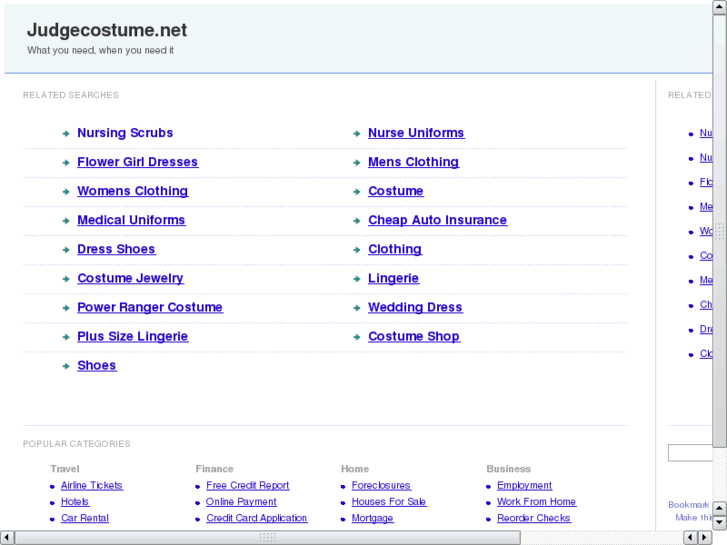Image resolution: width=727 pixels, height=545 pixels.
Task: Click the Travel category heading
Action: coord(65,469)
